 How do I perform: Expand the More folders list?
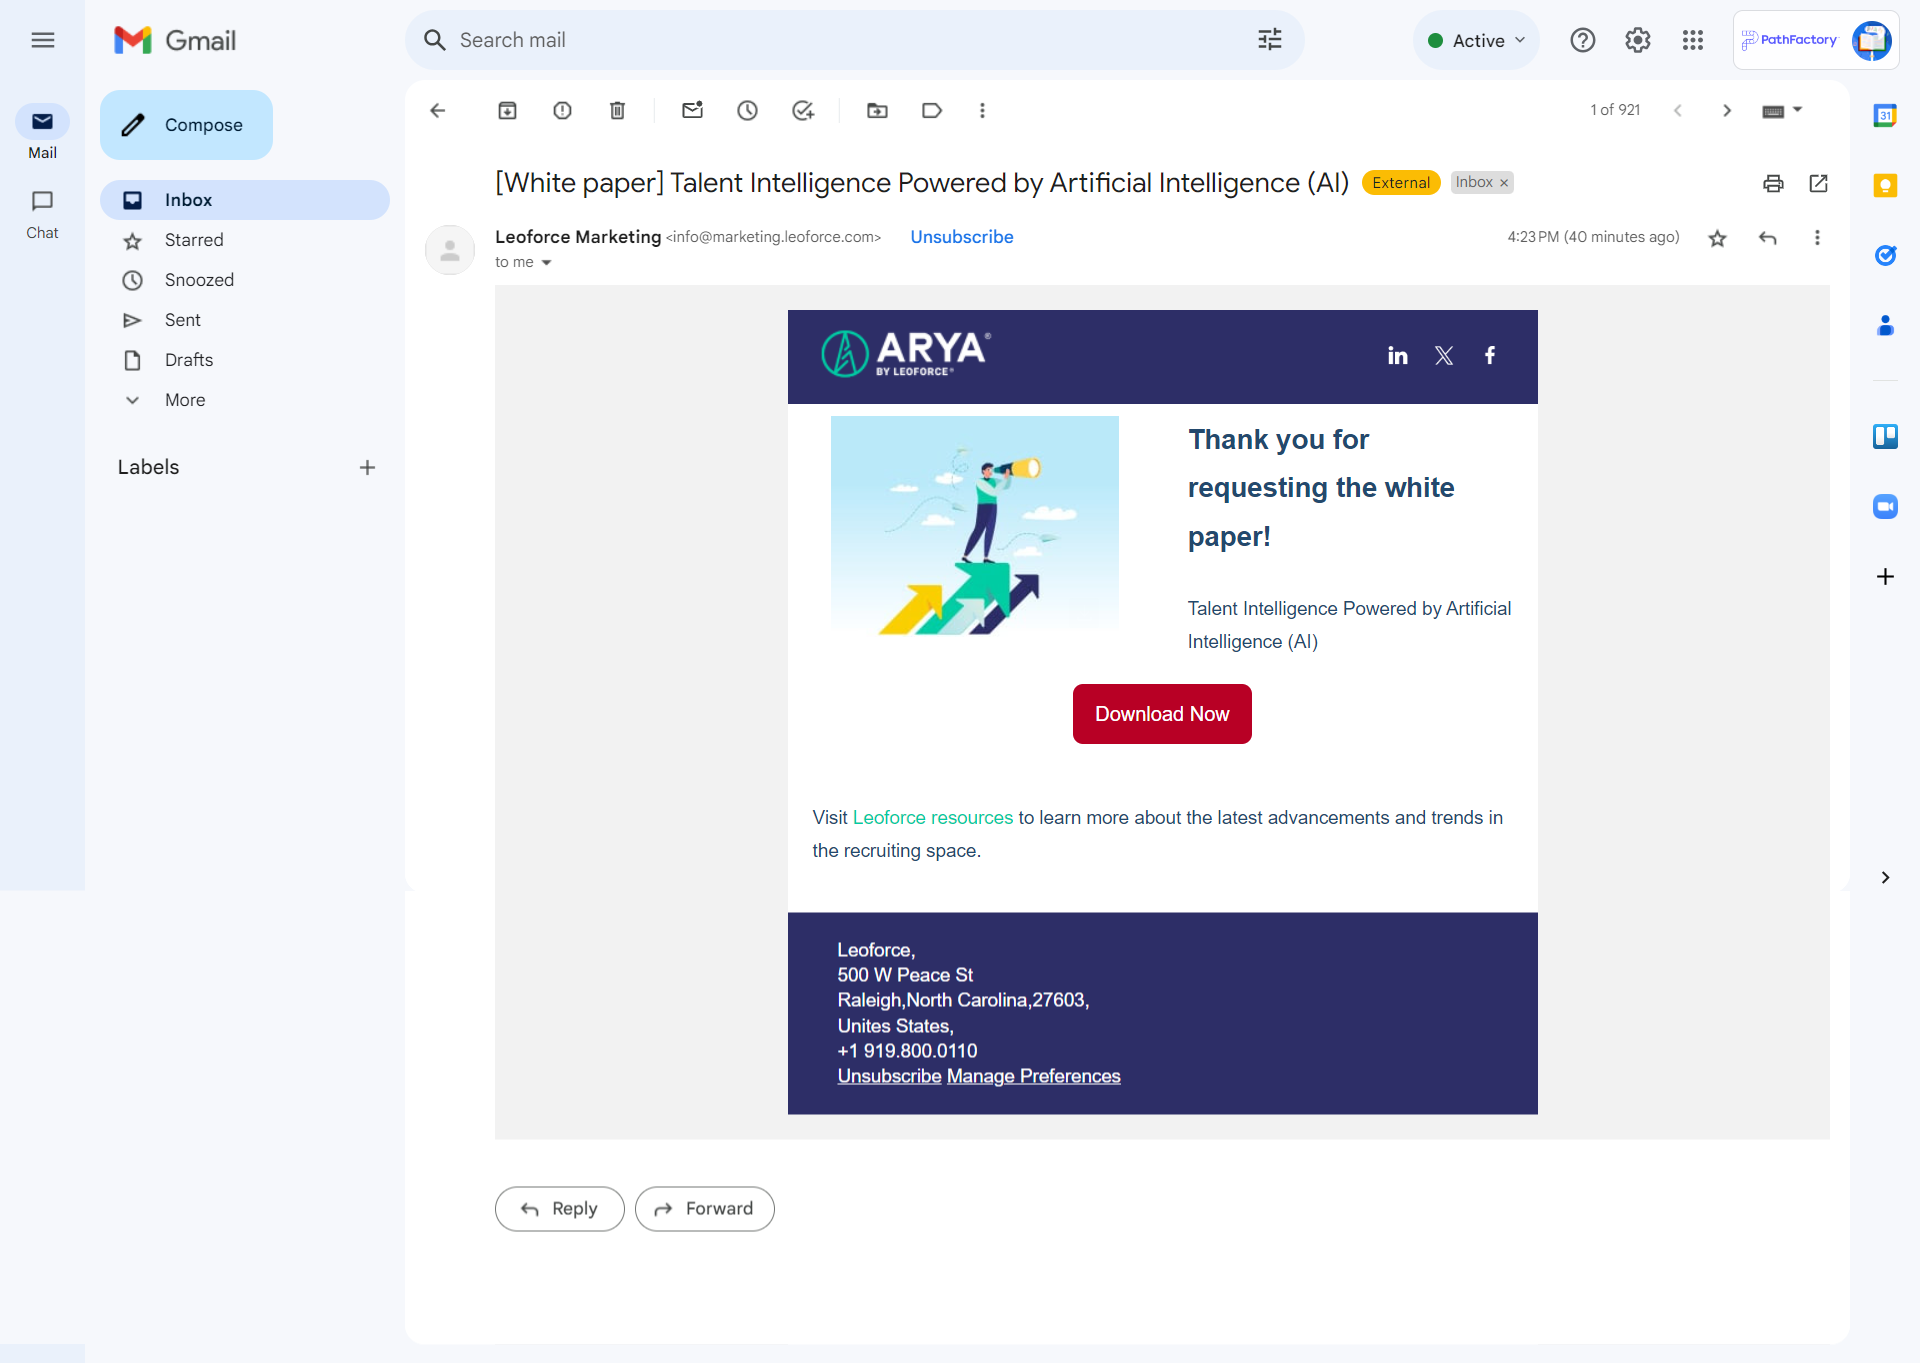coord(185,400)
